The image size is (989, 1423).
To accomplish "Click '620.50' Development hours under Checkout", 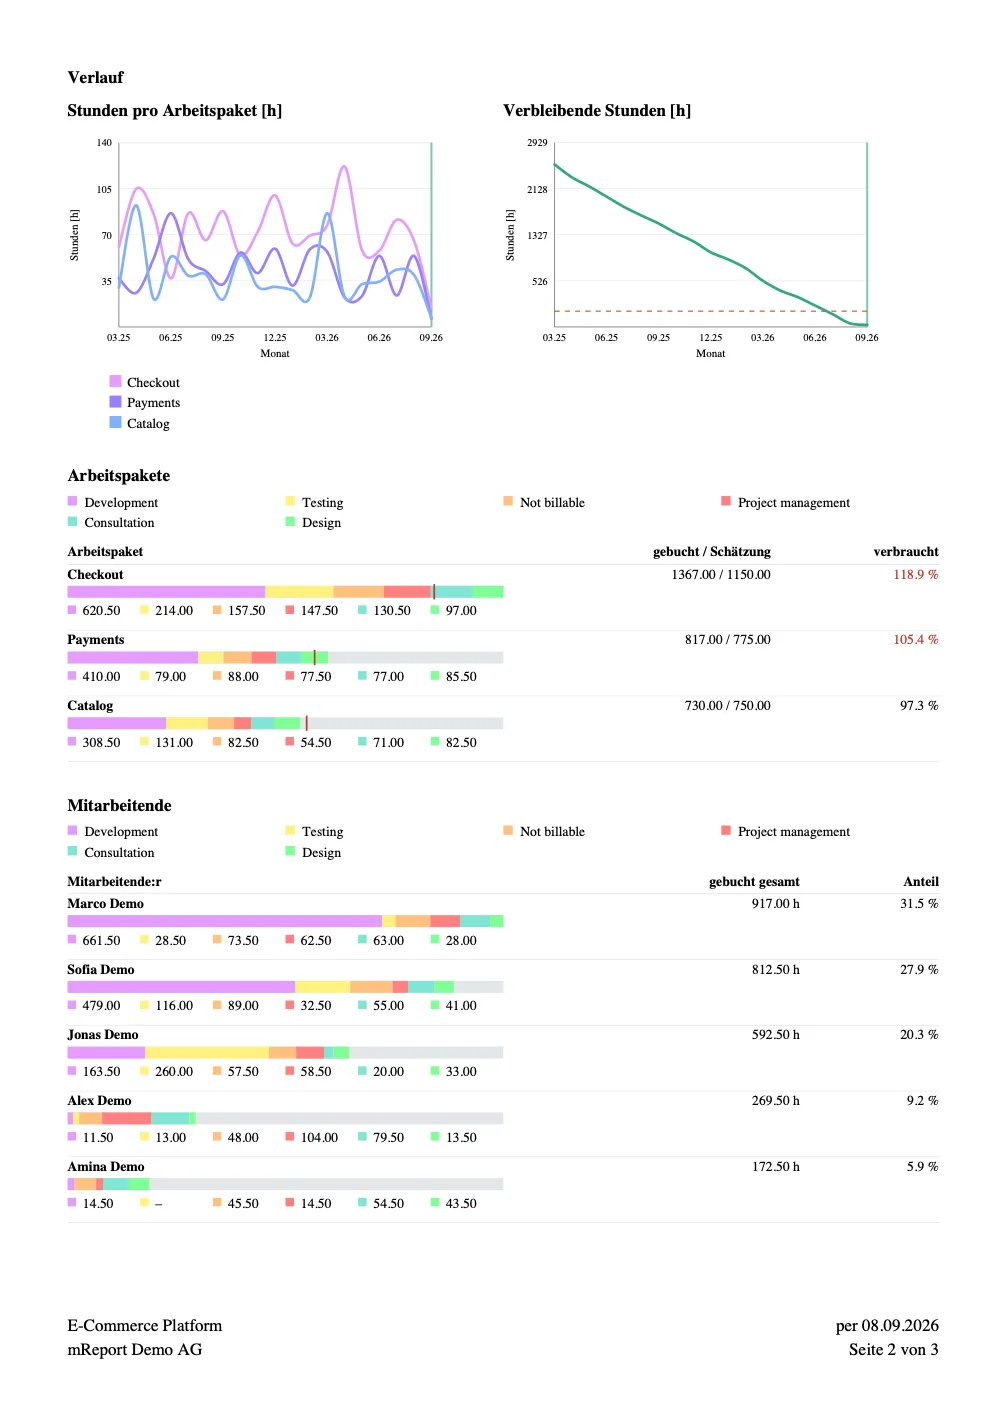I will click(x=101, y=610).
